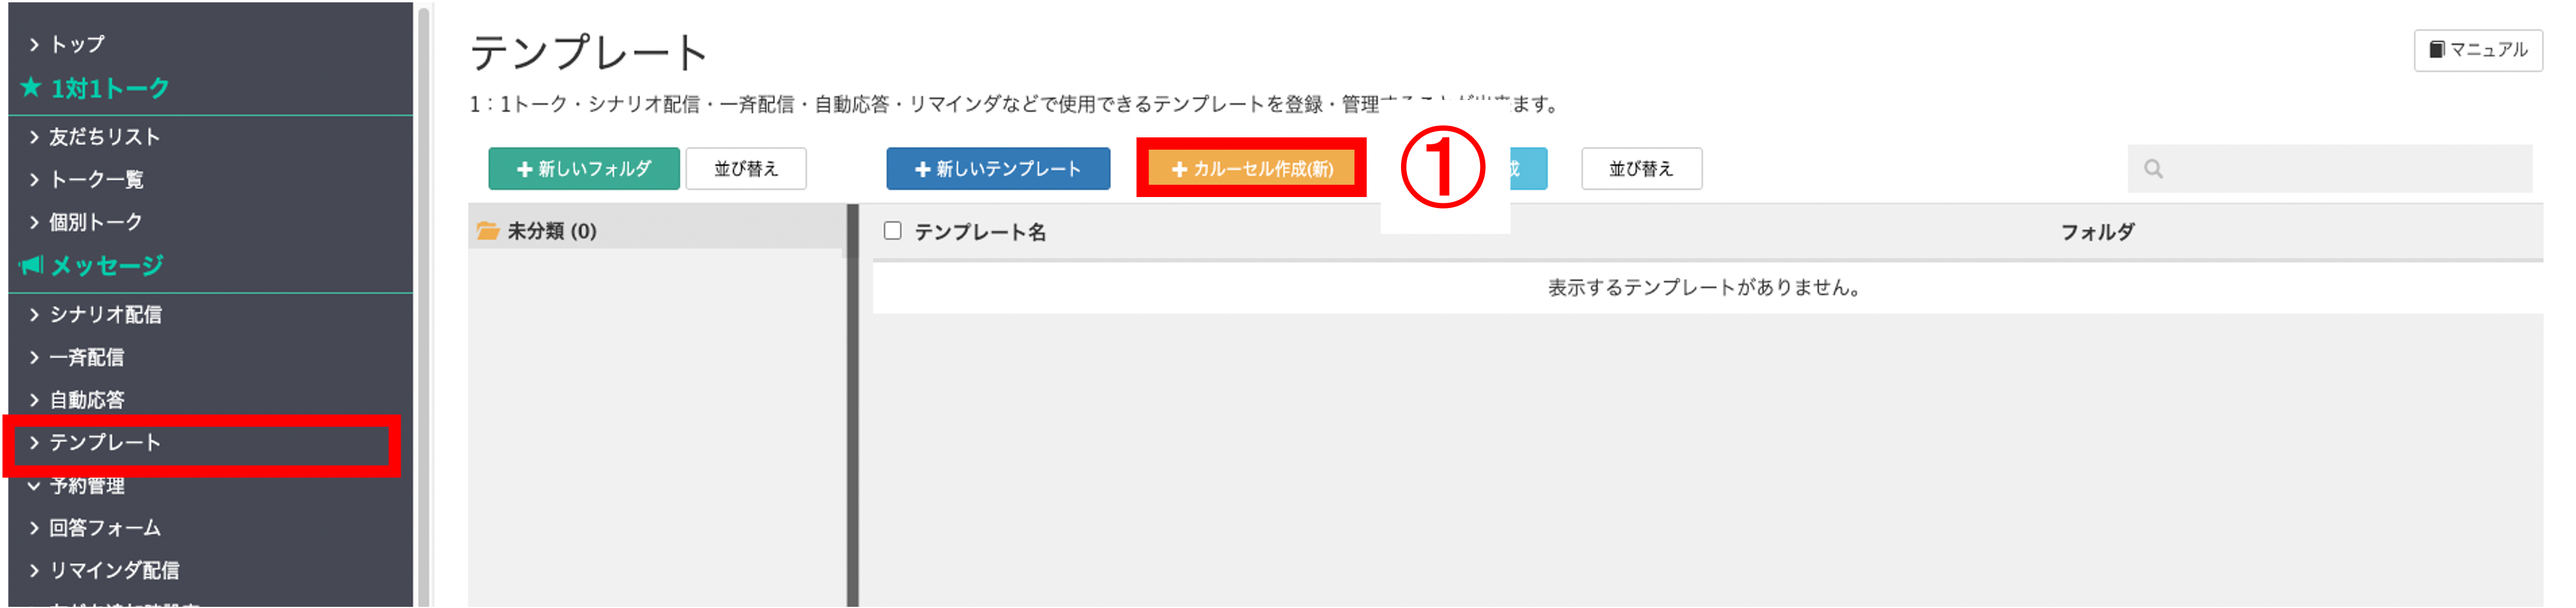Viewport: 2576px width, 608px height.
Task: Toggle the テンプレート名 select-all checkbox
Action: (x=893, y=231)
